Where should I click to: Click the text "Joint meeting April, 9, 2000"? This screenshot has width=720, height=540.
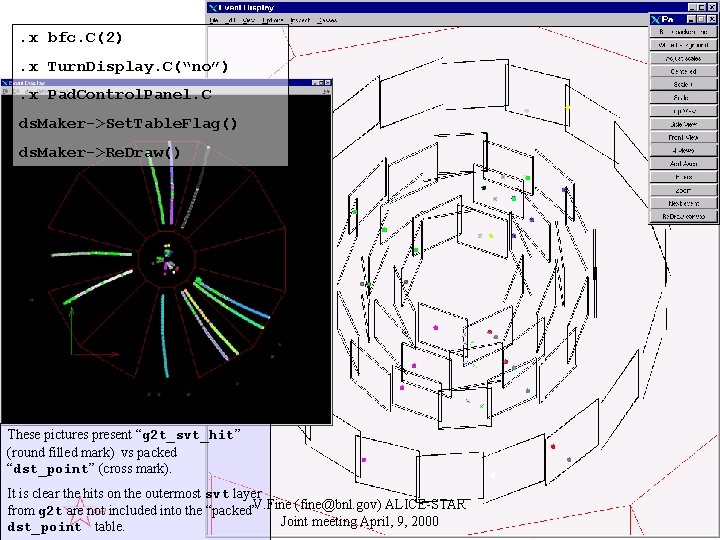(360, 521)
